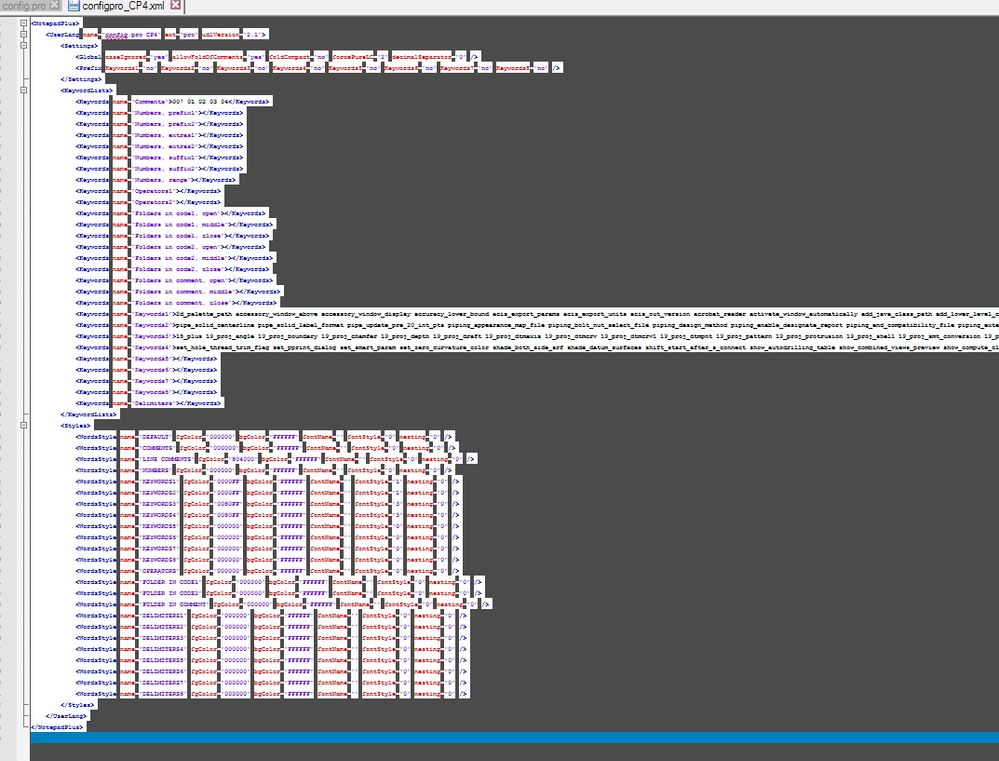
Task: Click the <NotepadPlus> opening tag
Action: [56, 24]
